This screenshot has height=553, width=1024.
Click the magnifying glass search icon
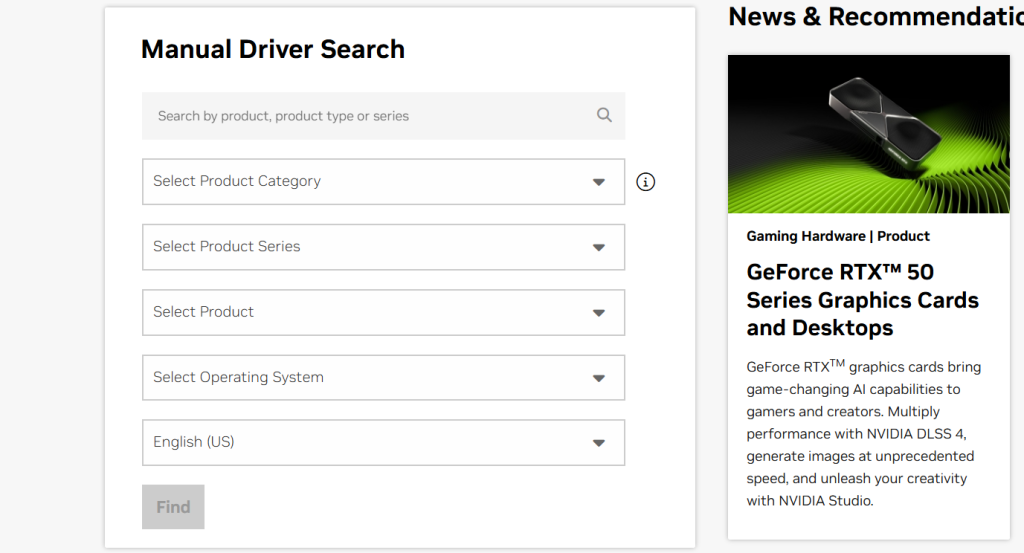[604, 115]
